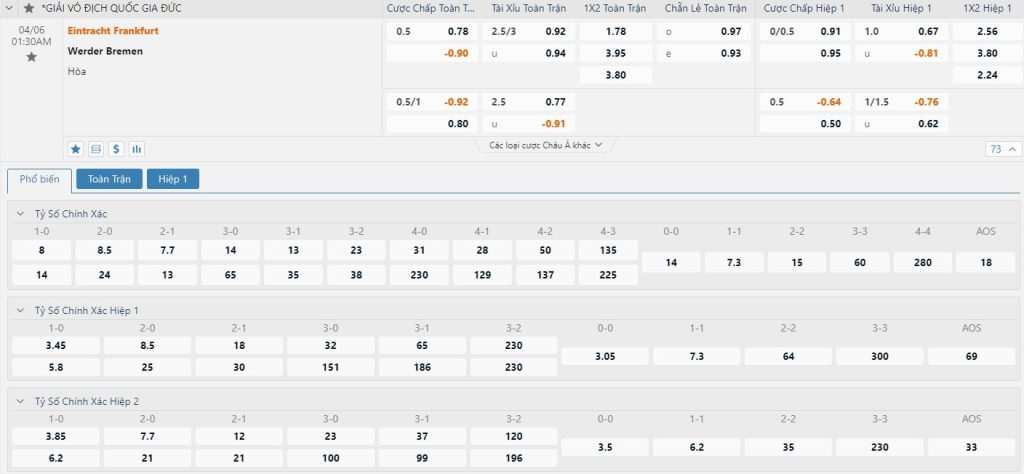Click the dollar sign icon
Image resolution: width=1024 pixels, height=474 pixels.
point(116,149)
